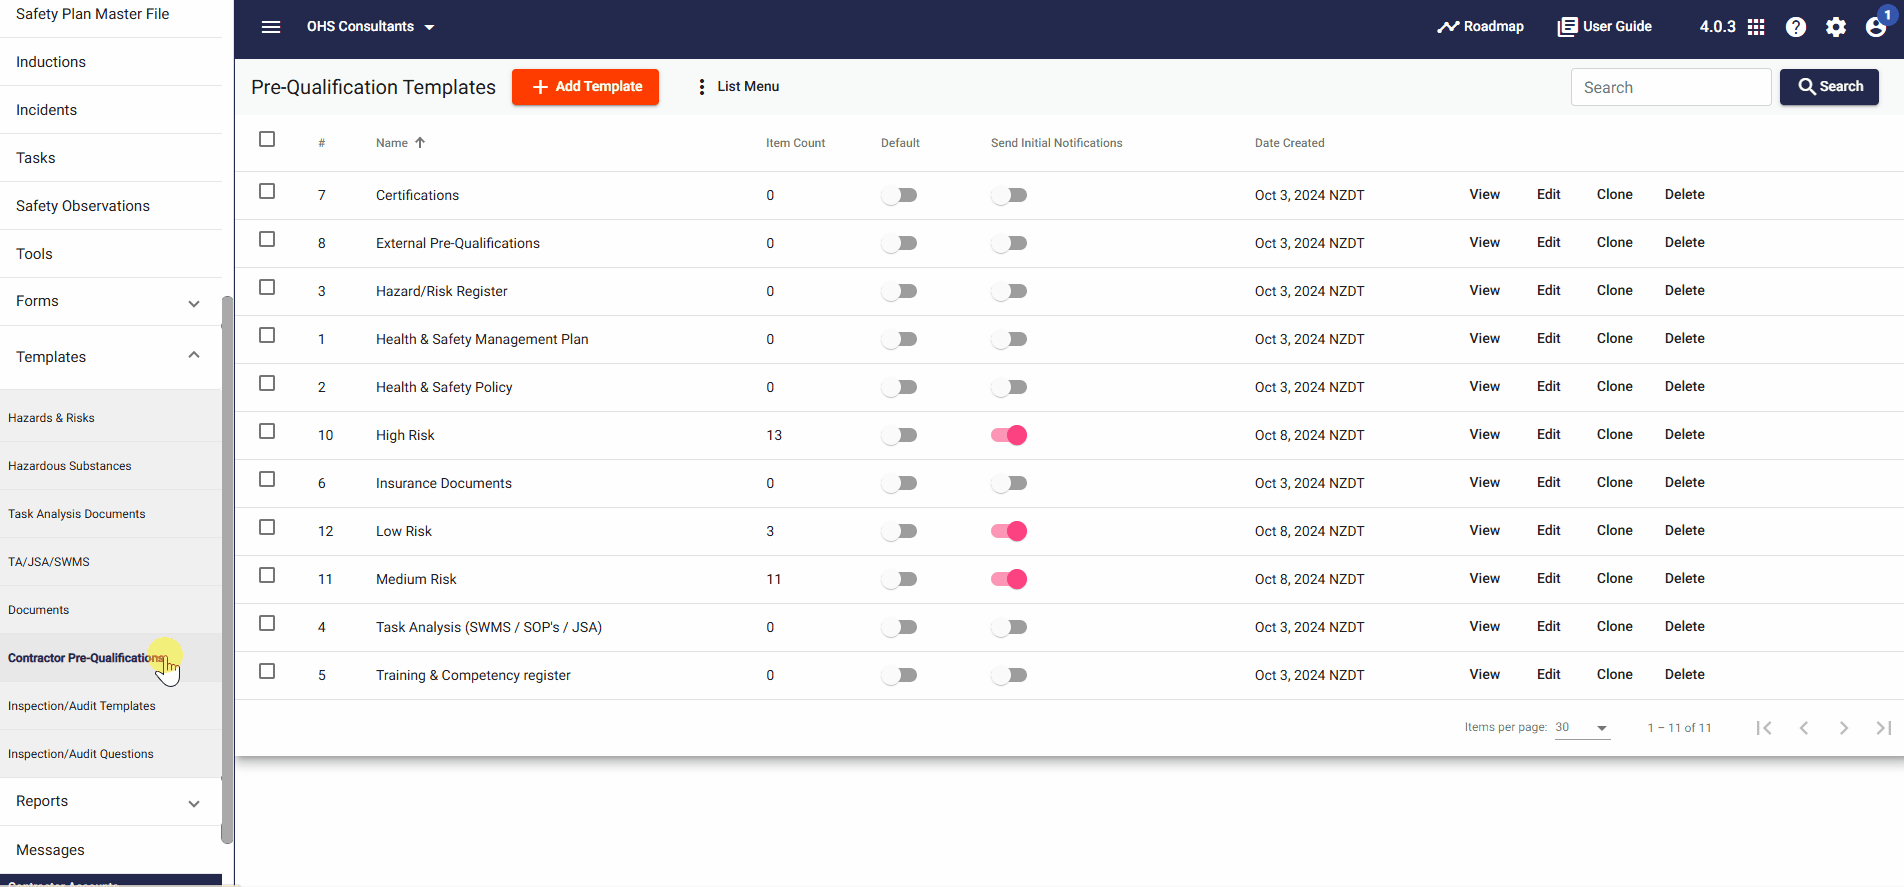Open Task Analysis Documents templates
This screenshot has width=1904, height=887.
(x=110, y=514)
